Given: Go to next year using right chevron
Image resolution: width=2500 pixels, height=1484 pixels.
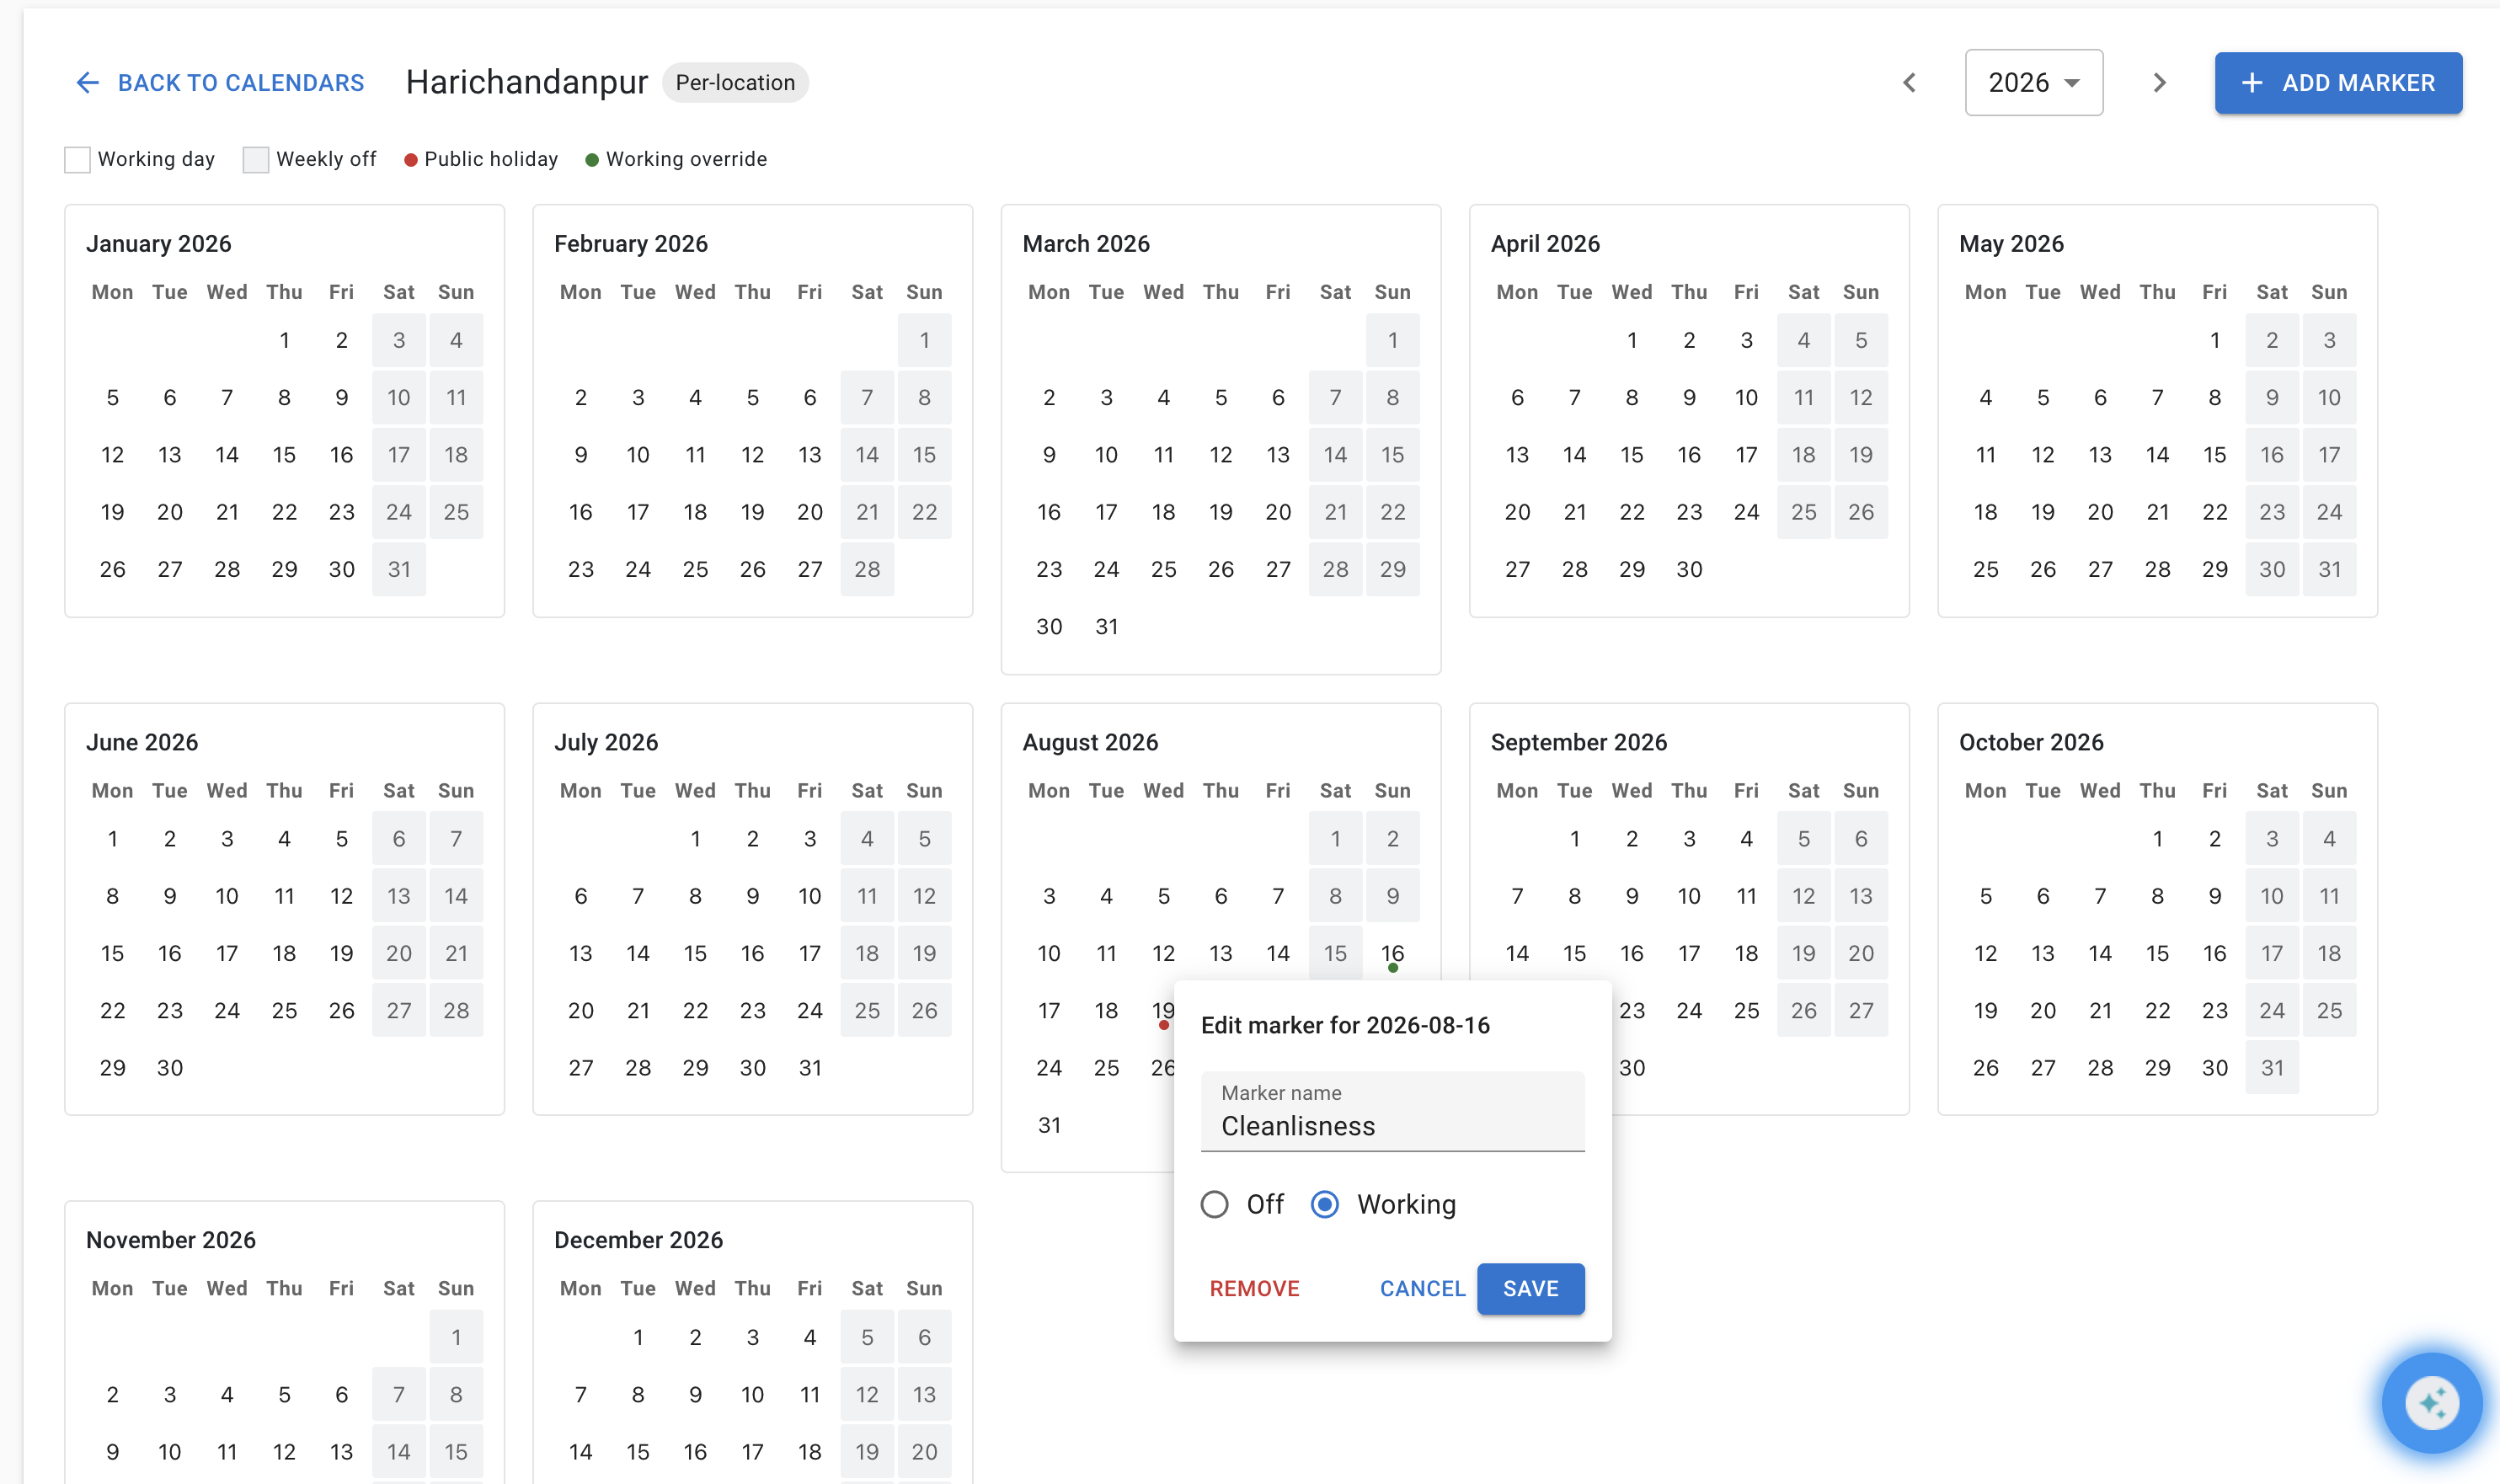Looking at the screenshot, I should 2159,83.
